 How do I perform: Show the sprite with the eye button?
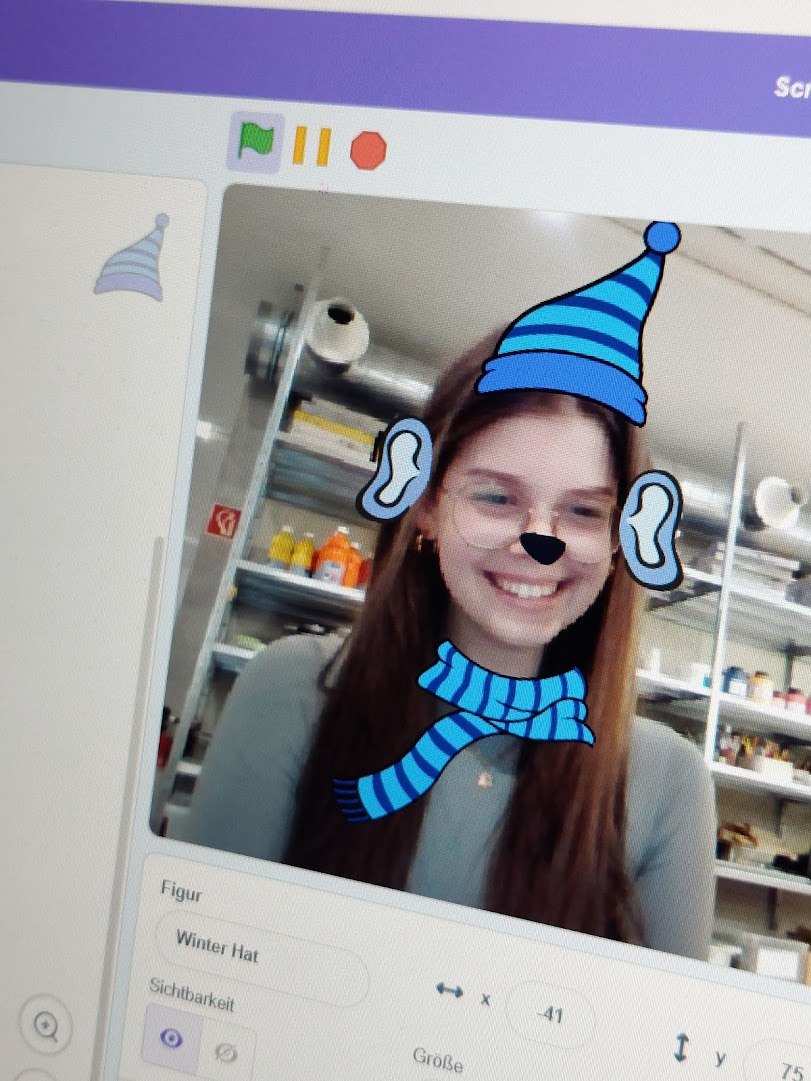coord(172,1039)
